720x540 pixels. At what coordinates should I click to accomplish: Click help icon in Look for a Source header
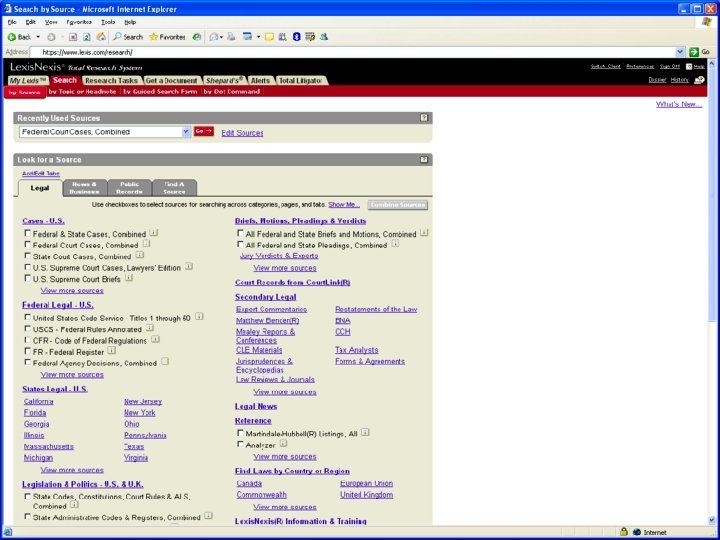tap(424, 160)
